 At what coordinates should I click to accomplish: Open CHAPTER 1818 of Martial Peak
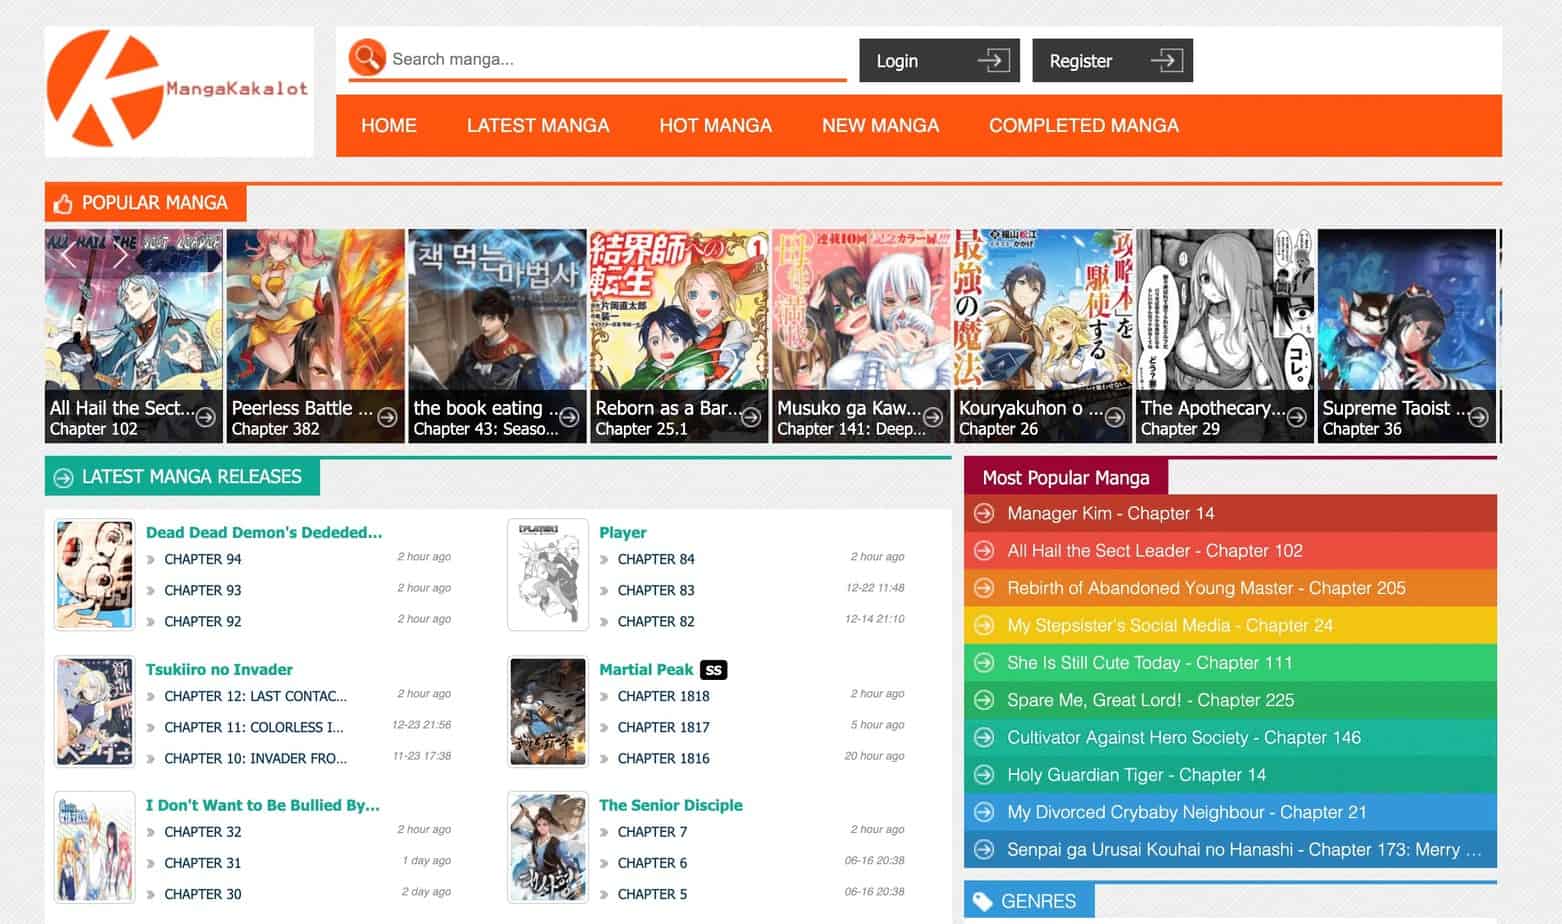point(664,696)
